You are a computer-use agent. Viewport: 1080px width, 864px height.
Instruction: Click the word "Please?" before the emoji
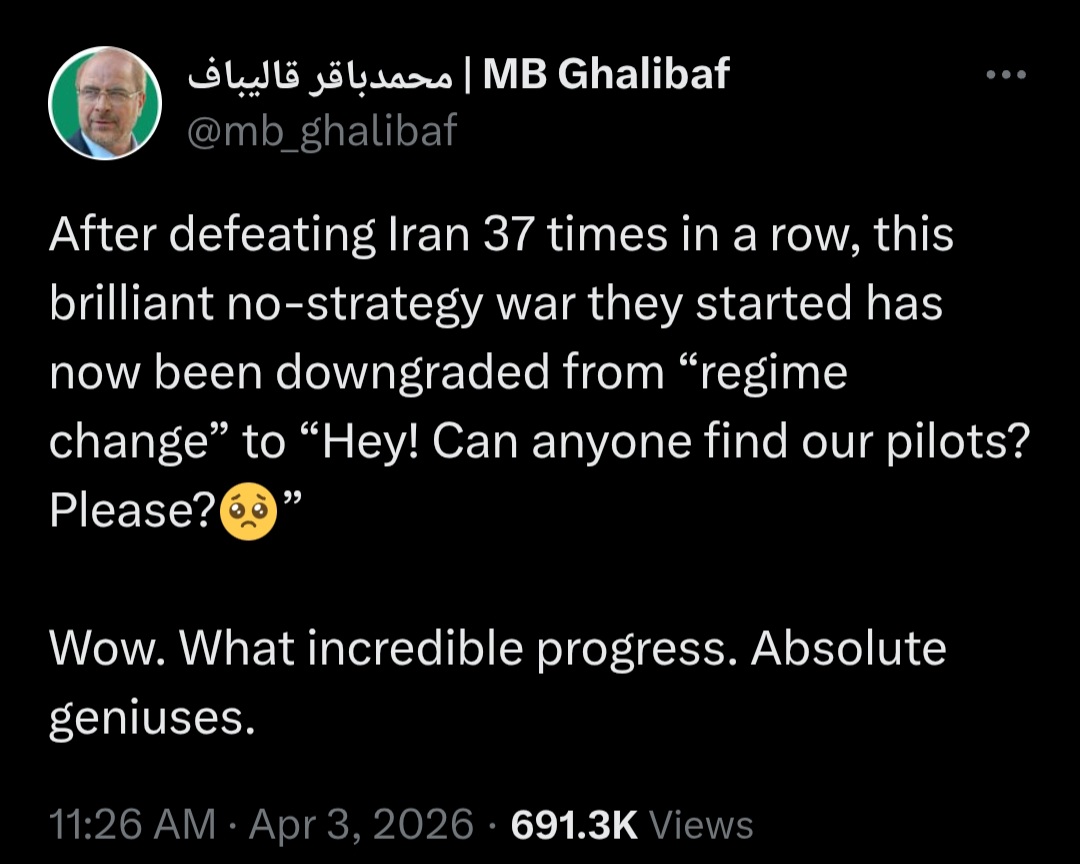point(132,511)
